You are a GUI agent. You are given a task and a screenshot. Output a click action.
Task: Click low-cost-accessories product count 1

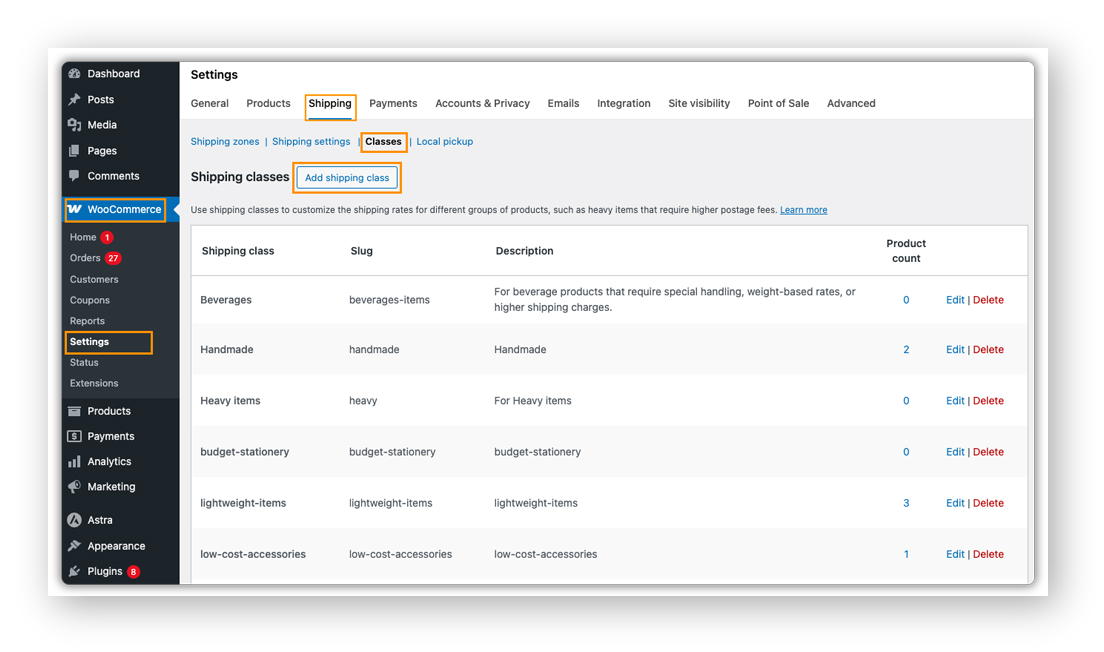tap(906, 554)
